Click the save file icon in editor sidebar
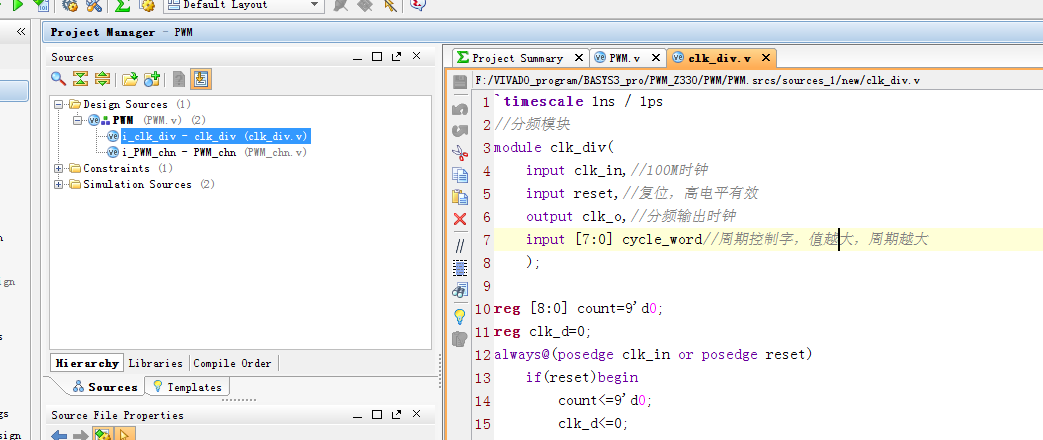Screen dimensions: 1043x440 pyautogui.click(x=460, y=82)
